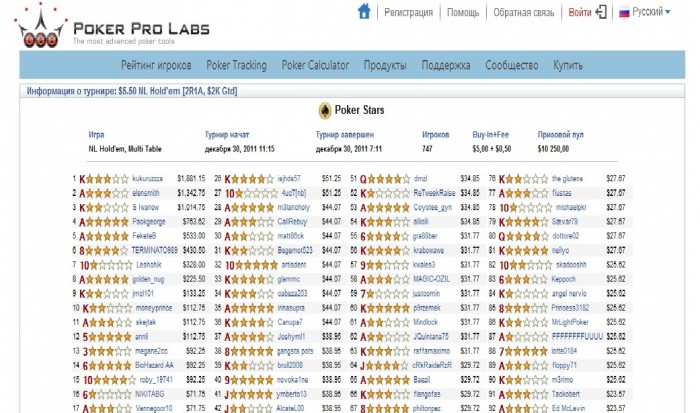
Task: Click the Войти login link
Action: [579, 13]
